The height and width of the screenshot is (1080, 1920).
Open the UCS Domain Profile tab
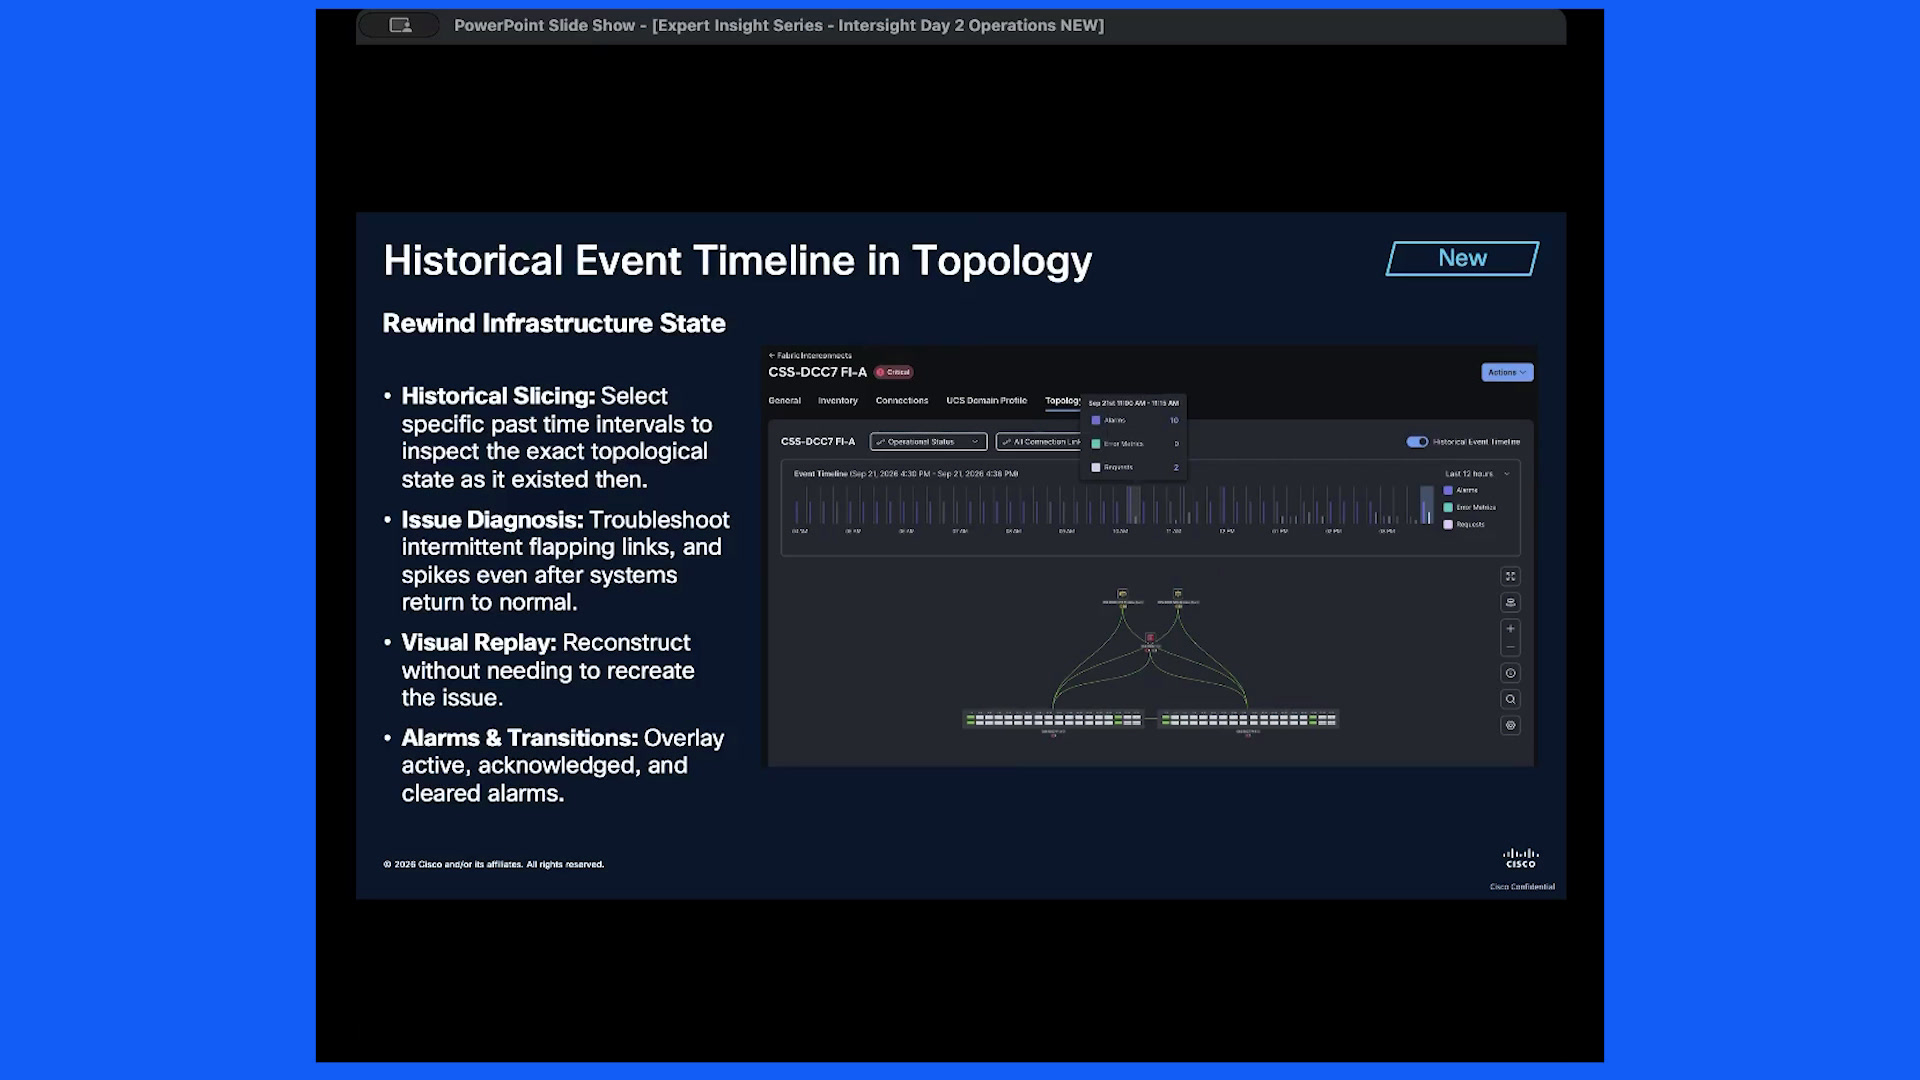coord(986,400)
